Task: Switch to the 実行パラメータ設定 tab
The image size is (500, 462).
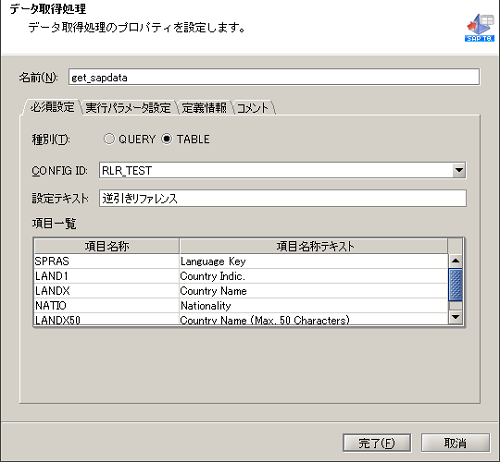Action: click(128, 108)
